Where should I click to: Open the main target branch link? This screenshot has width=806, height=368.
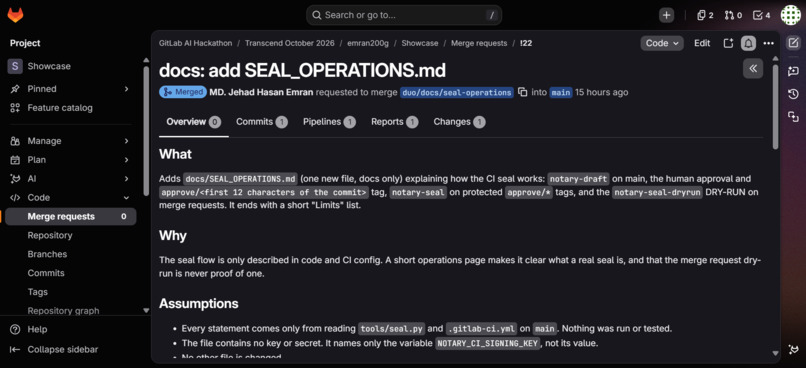(560, 93)
